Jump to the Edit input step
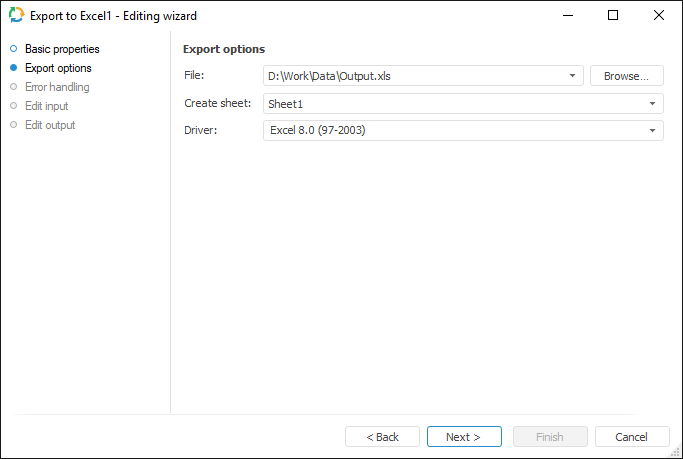The image size is (683, 459). pos(46,106)
